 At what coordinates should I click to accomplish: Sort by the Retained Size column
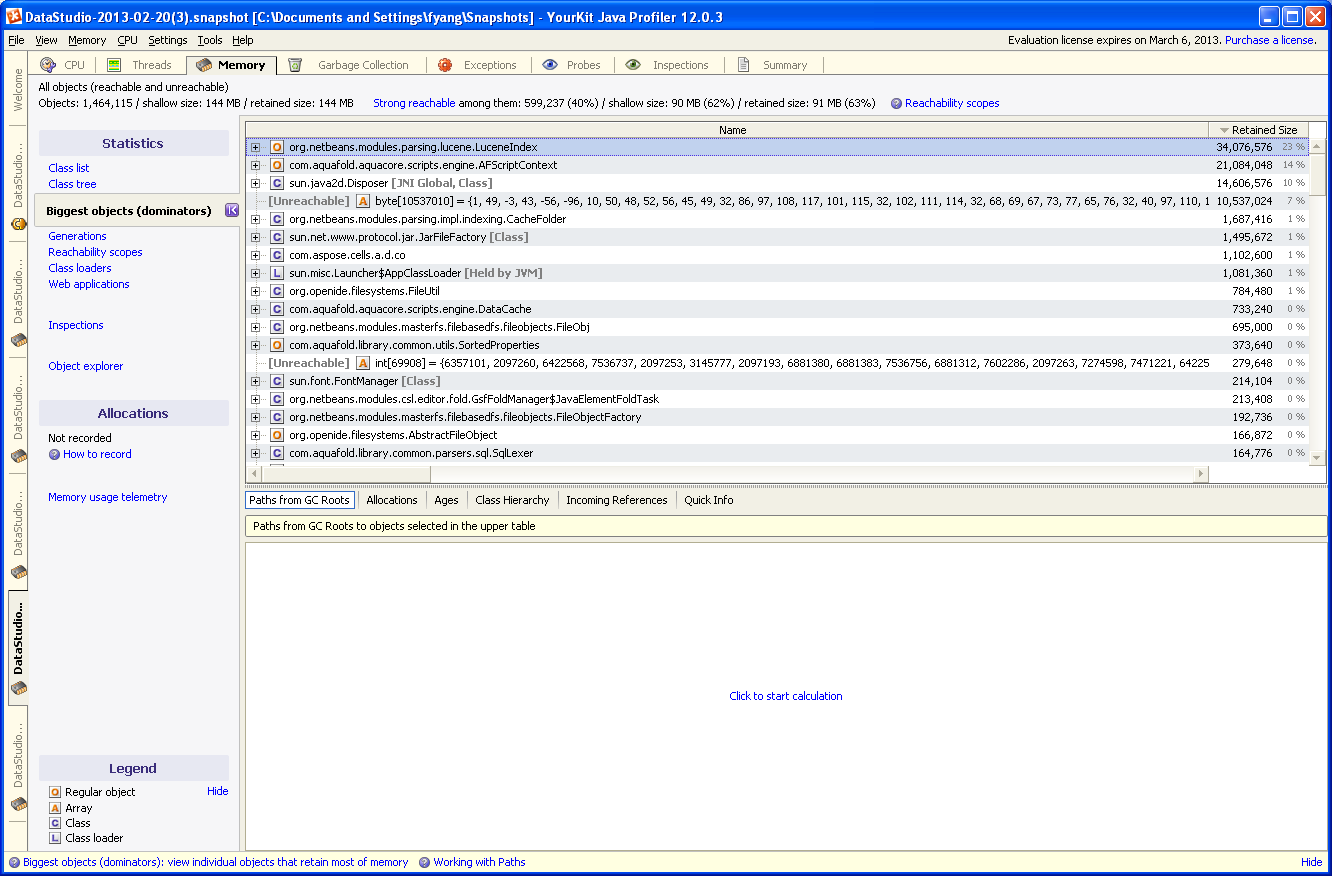point(1258,130)
